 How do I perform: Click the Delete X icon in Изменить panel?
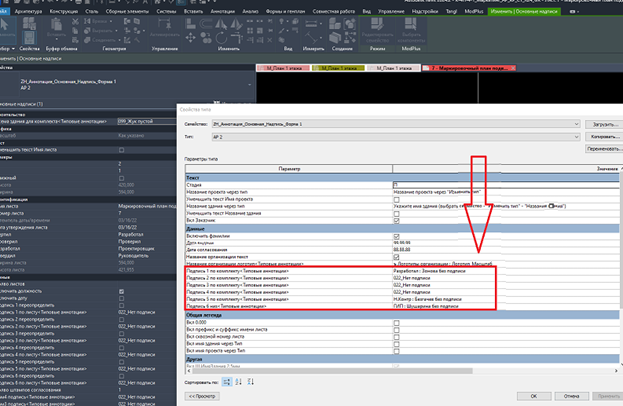point(270,40)
